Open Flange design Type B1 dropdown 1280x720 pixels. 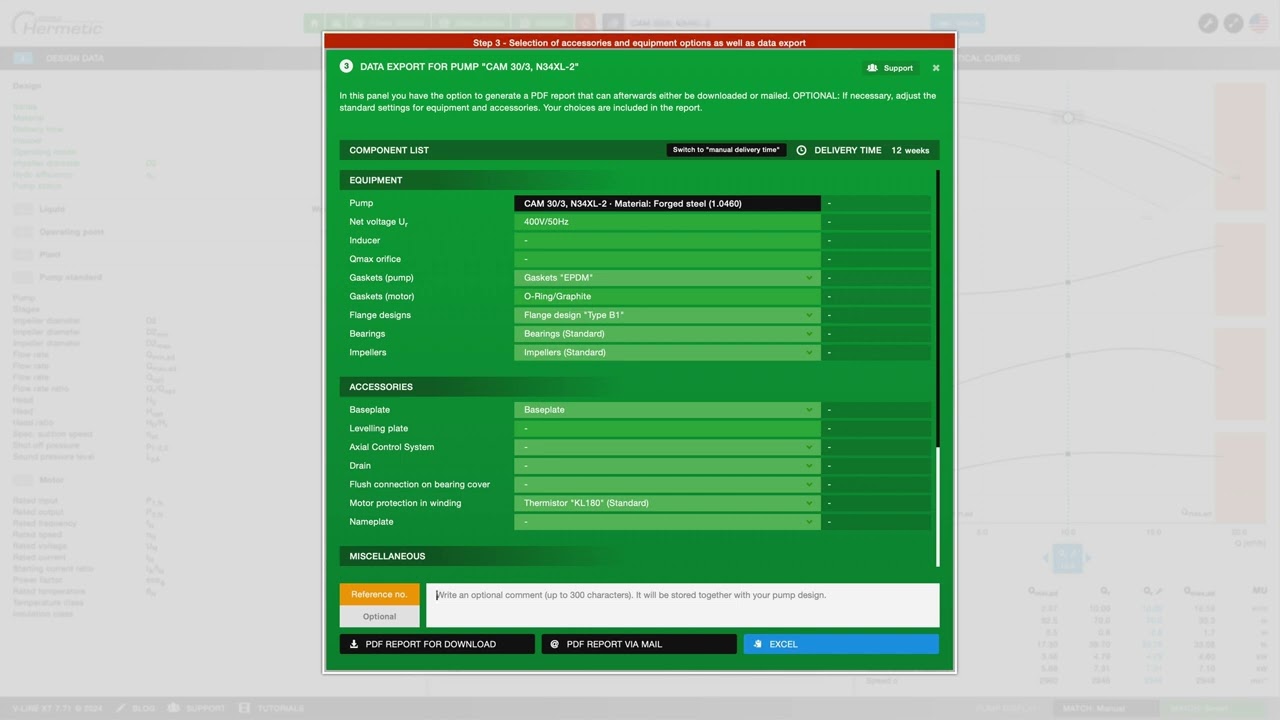pos(667,315)
